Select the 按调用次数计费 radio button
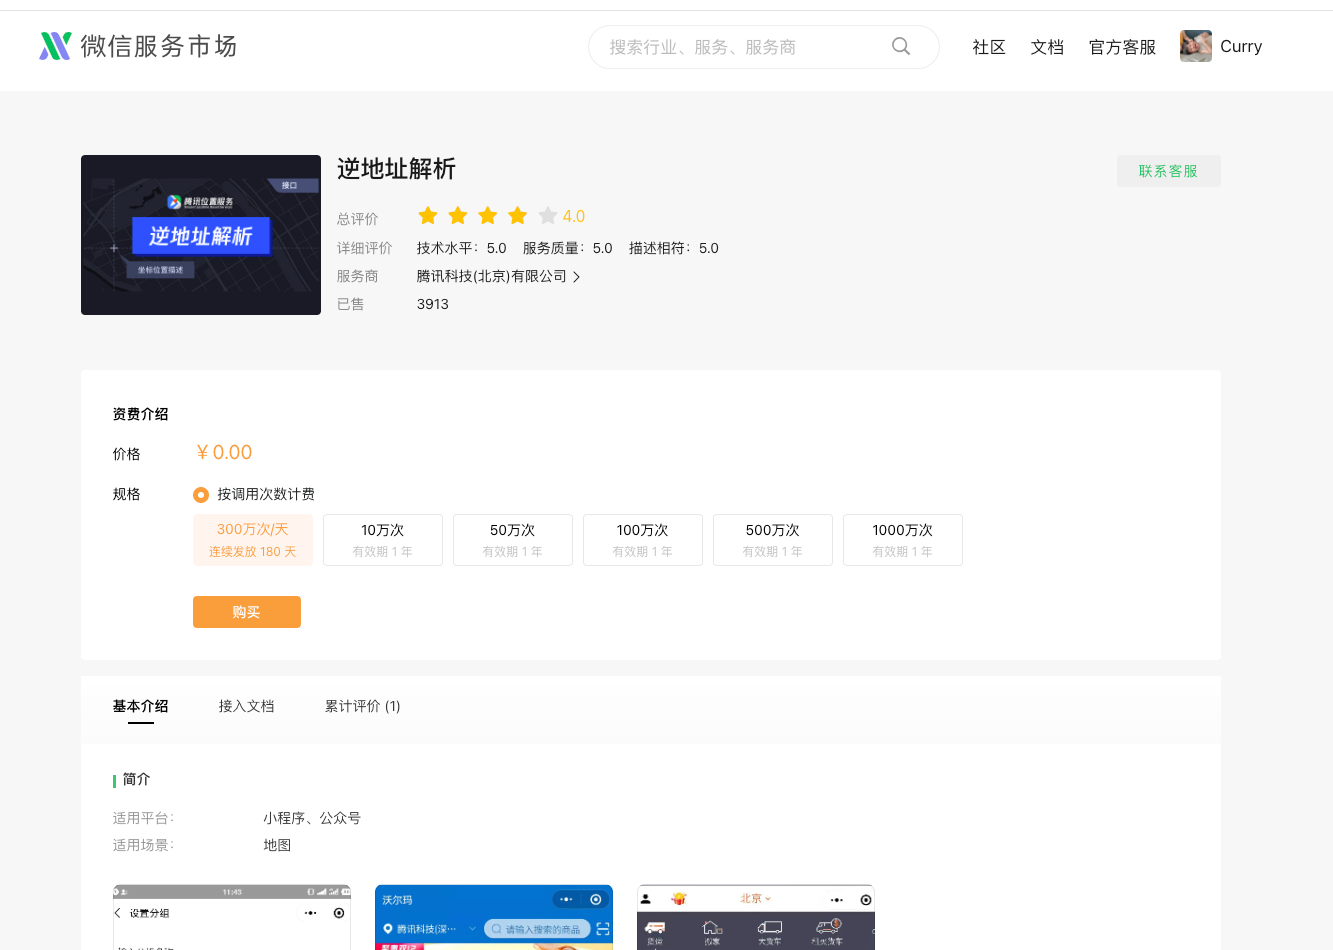 (x=201, y=495)
